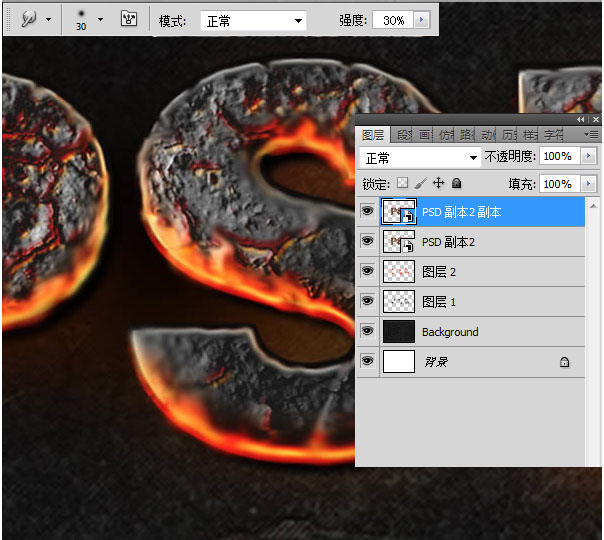
Task: Collapse panel using double-arrow icon
Action: 582,119
